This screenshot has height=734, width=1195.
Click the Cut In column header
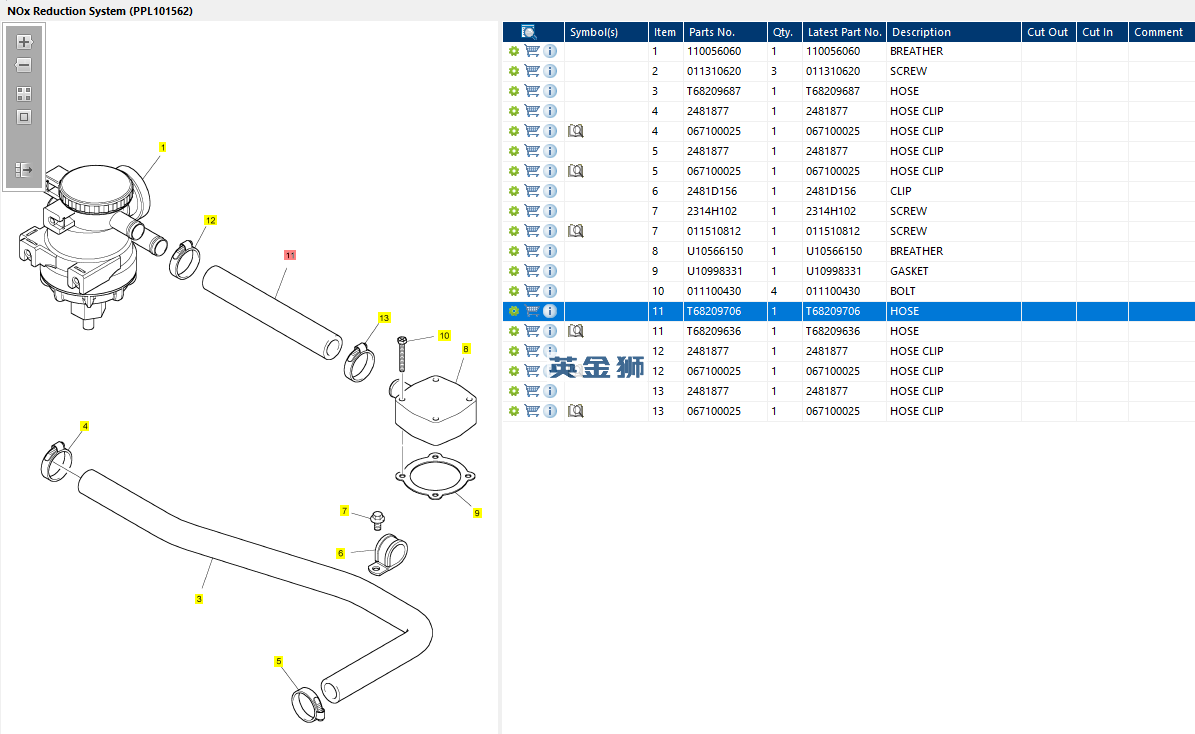point(1101,32)
